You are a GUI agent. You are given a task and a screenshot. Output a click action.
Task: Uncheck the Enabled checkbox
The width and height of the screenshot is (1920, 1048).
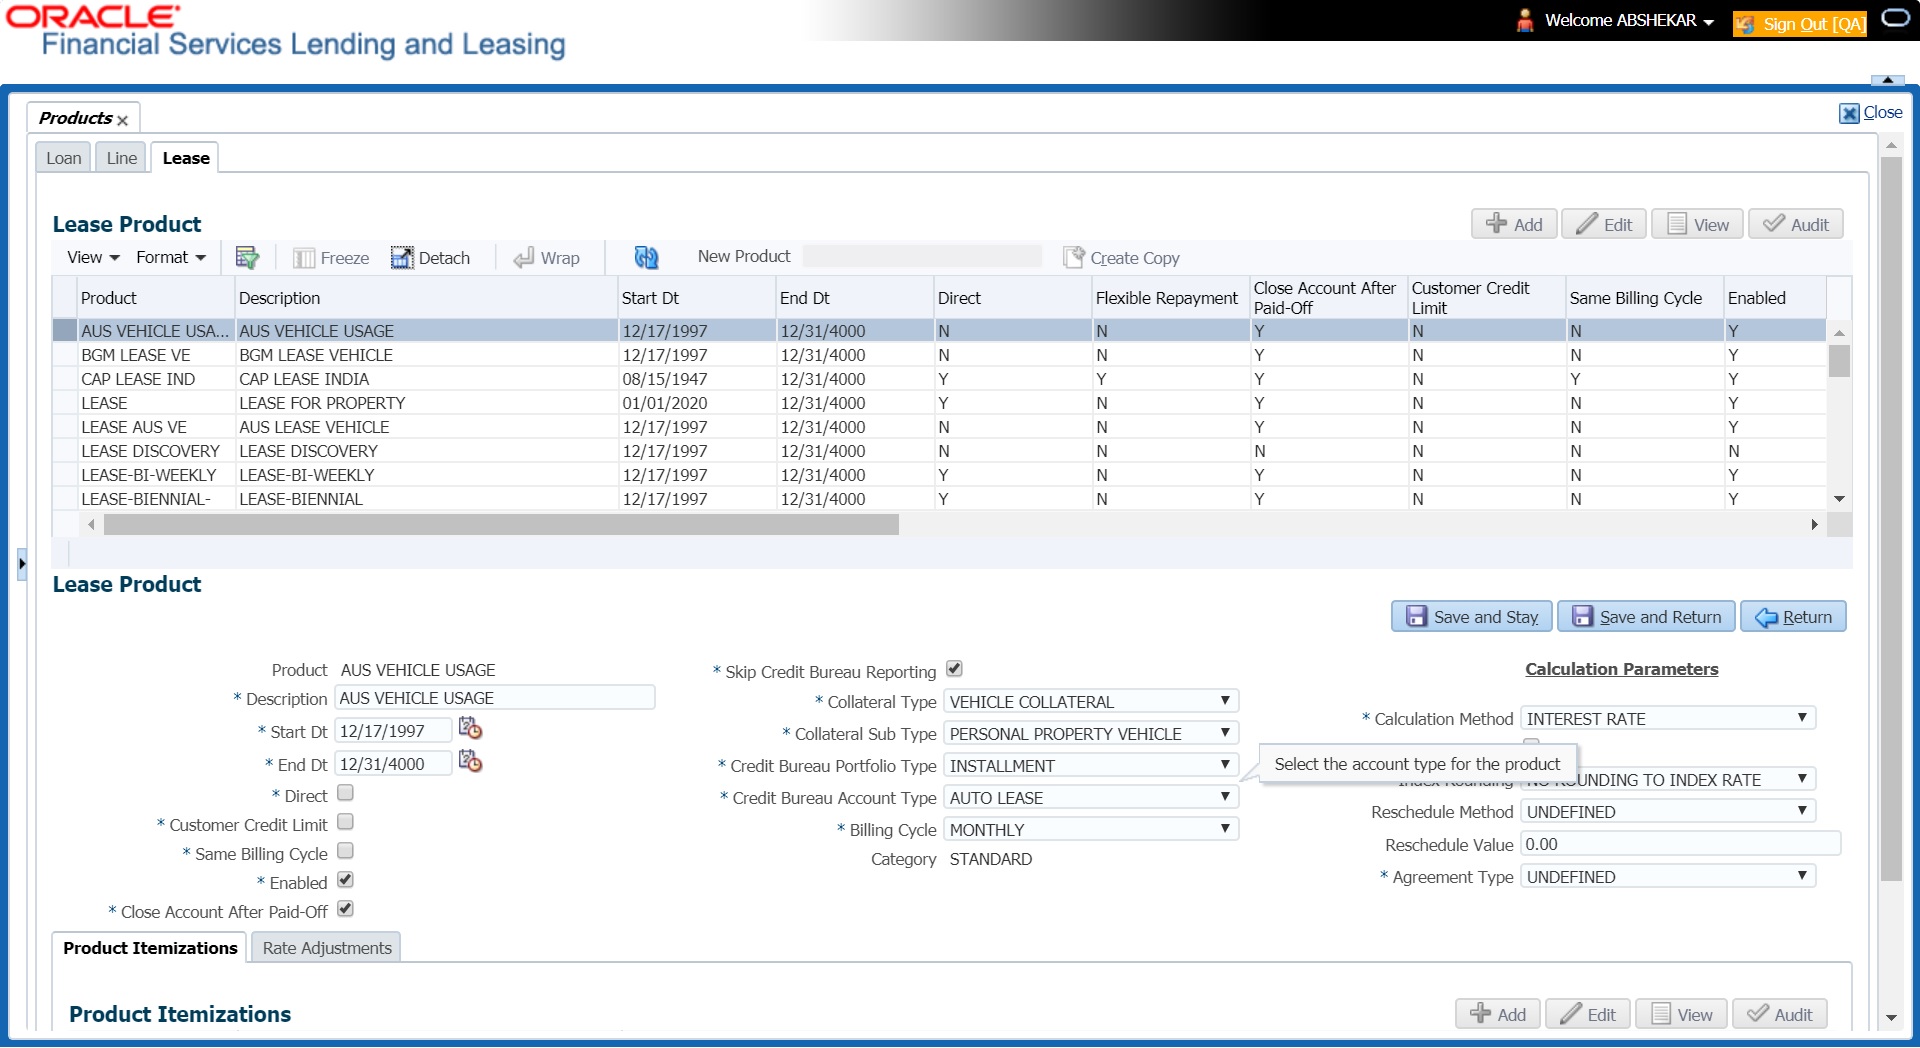point(345,880)
